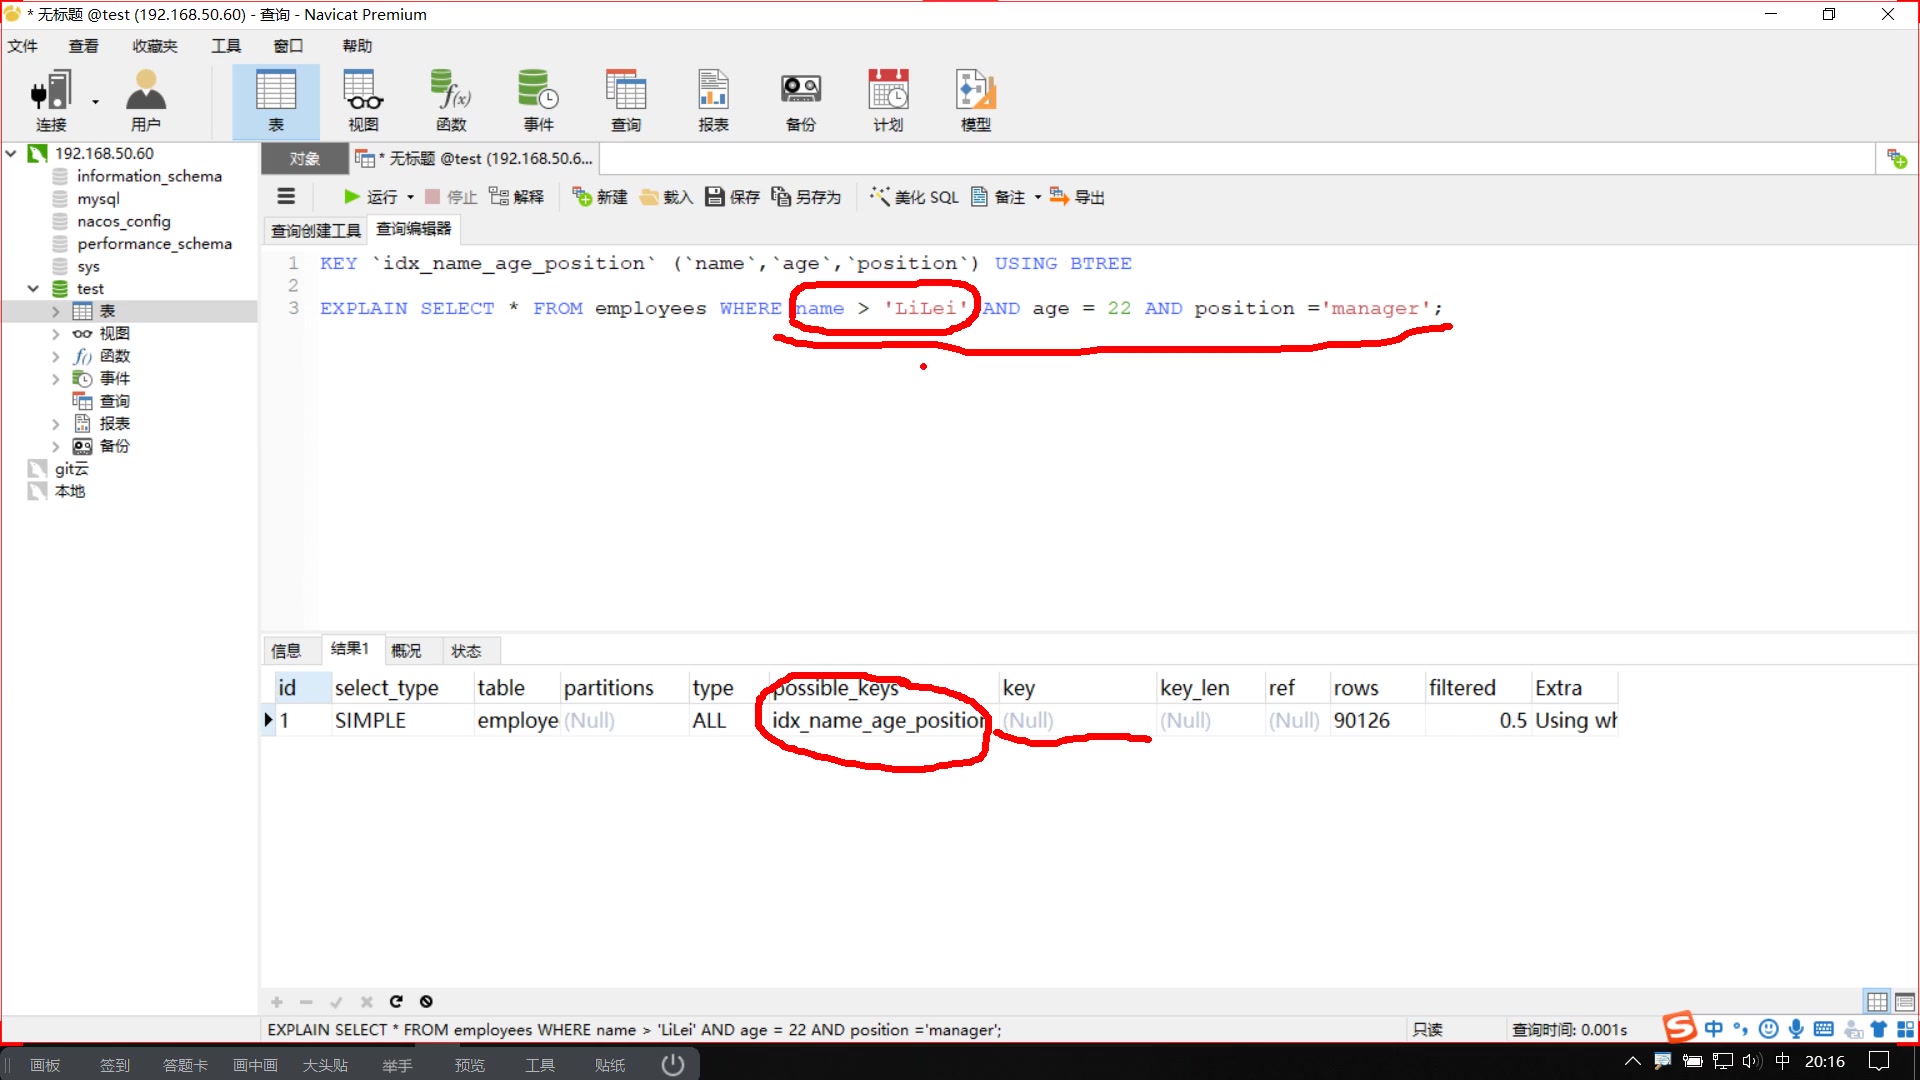Expand the 事件 events tree node
Viewport: 1920px width, 1080px height.
[56, 379]
